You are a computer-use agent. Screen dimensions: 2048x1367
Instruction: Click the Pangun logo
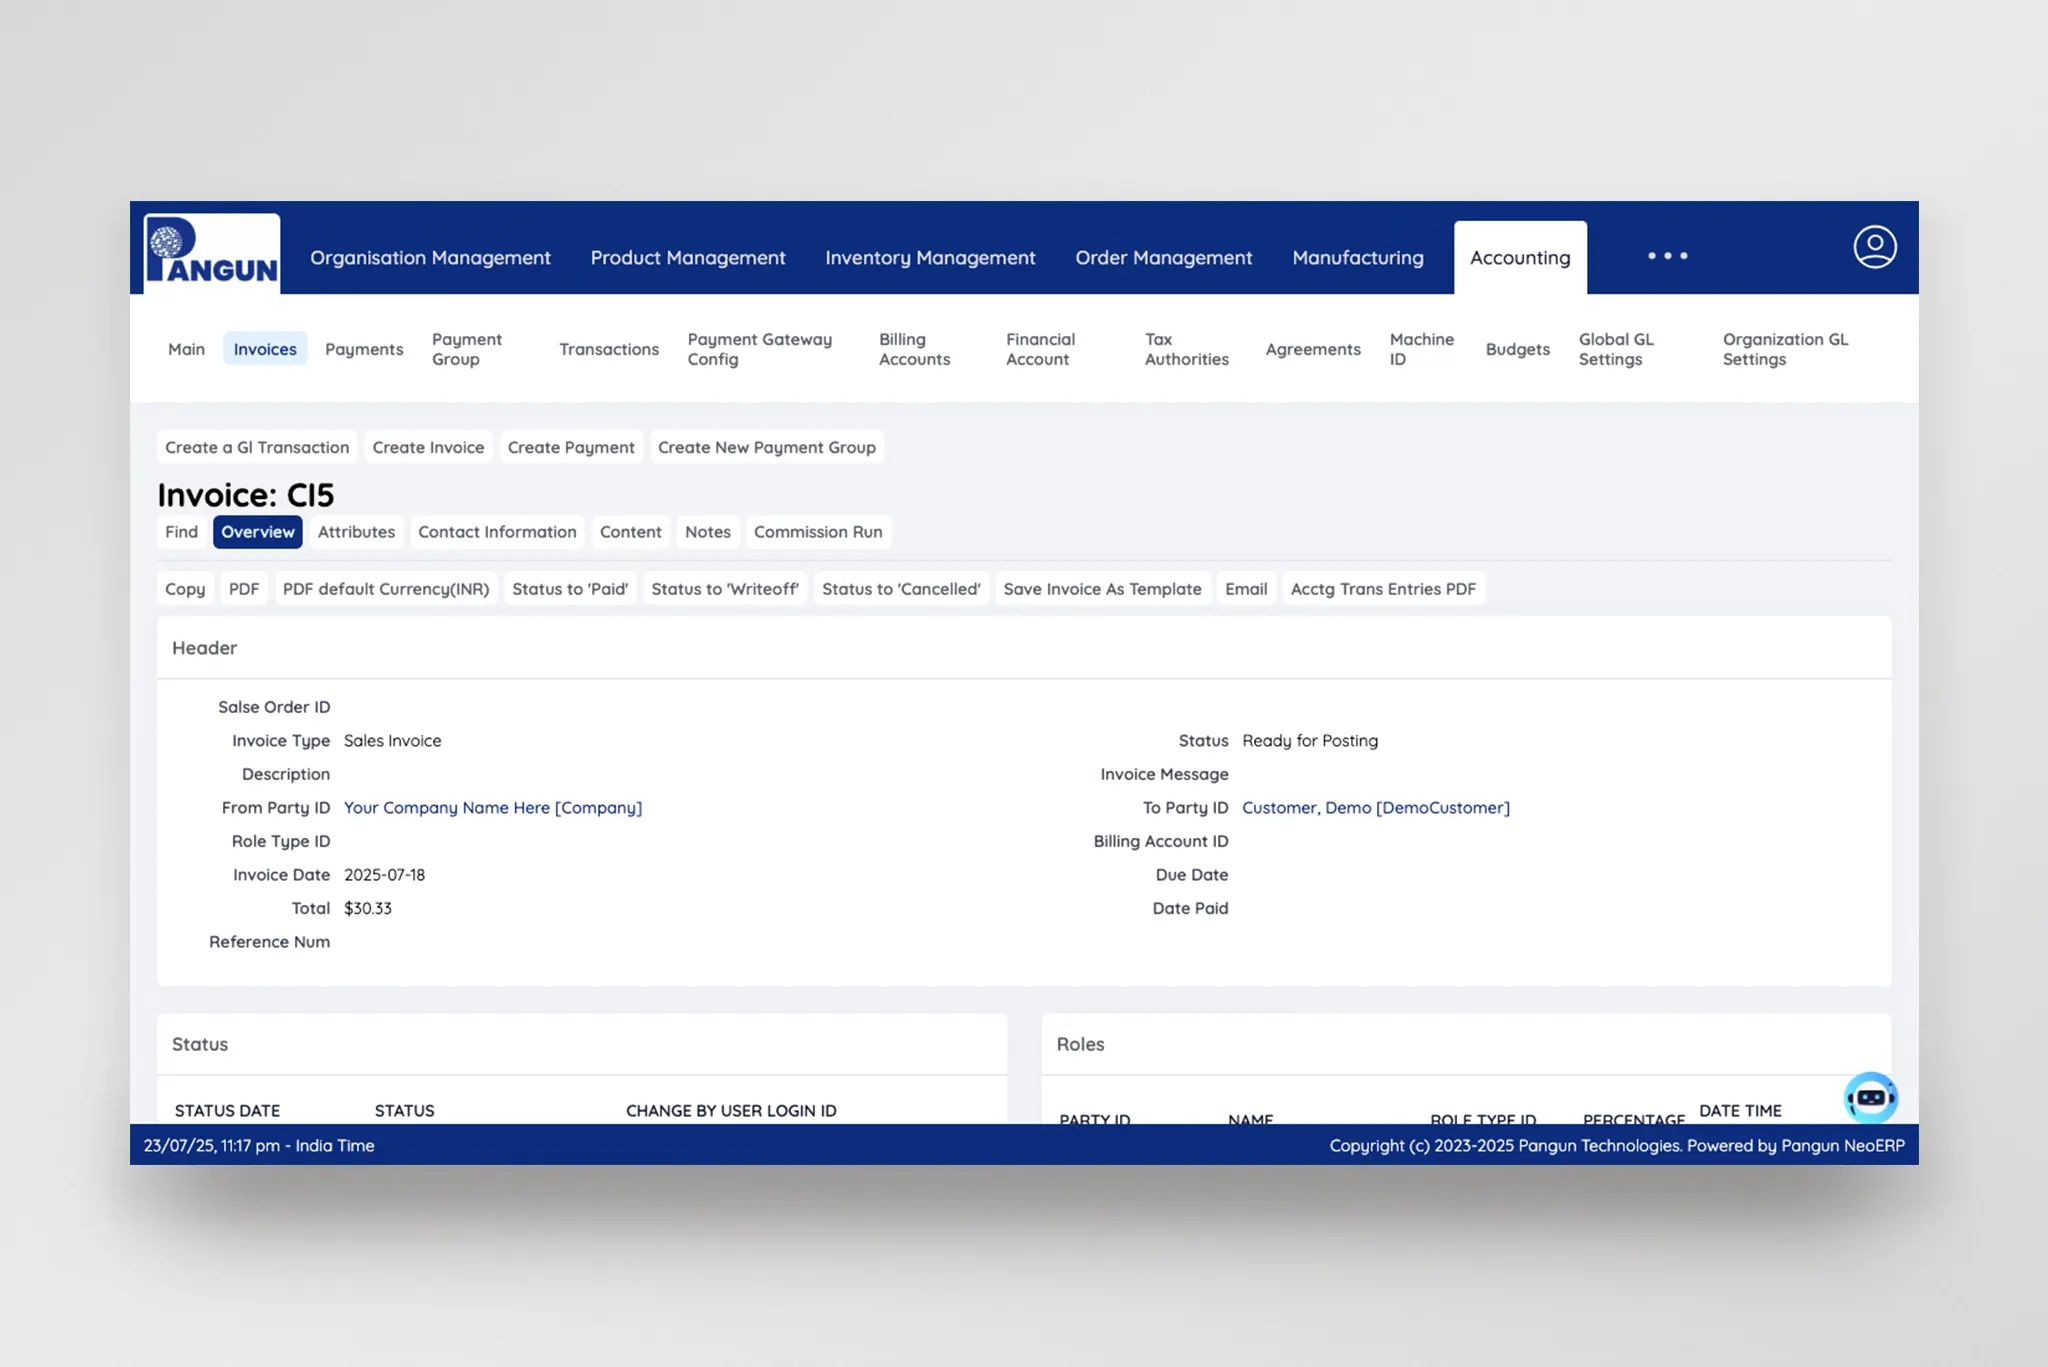[212, 253]
